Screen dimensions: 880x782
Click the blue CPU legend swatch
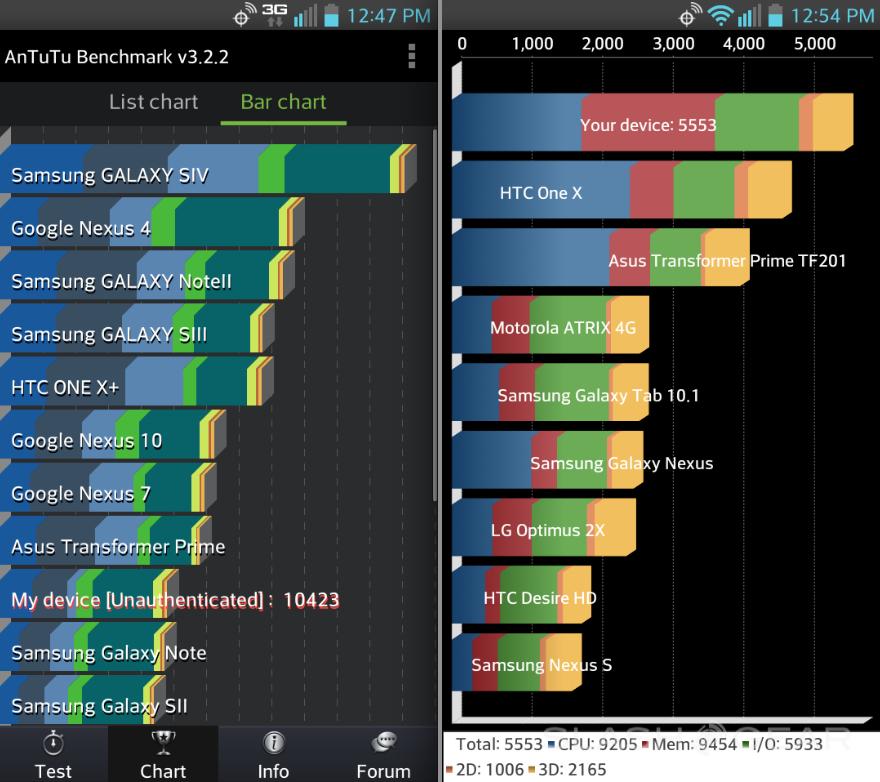click(x=551, y=745)
